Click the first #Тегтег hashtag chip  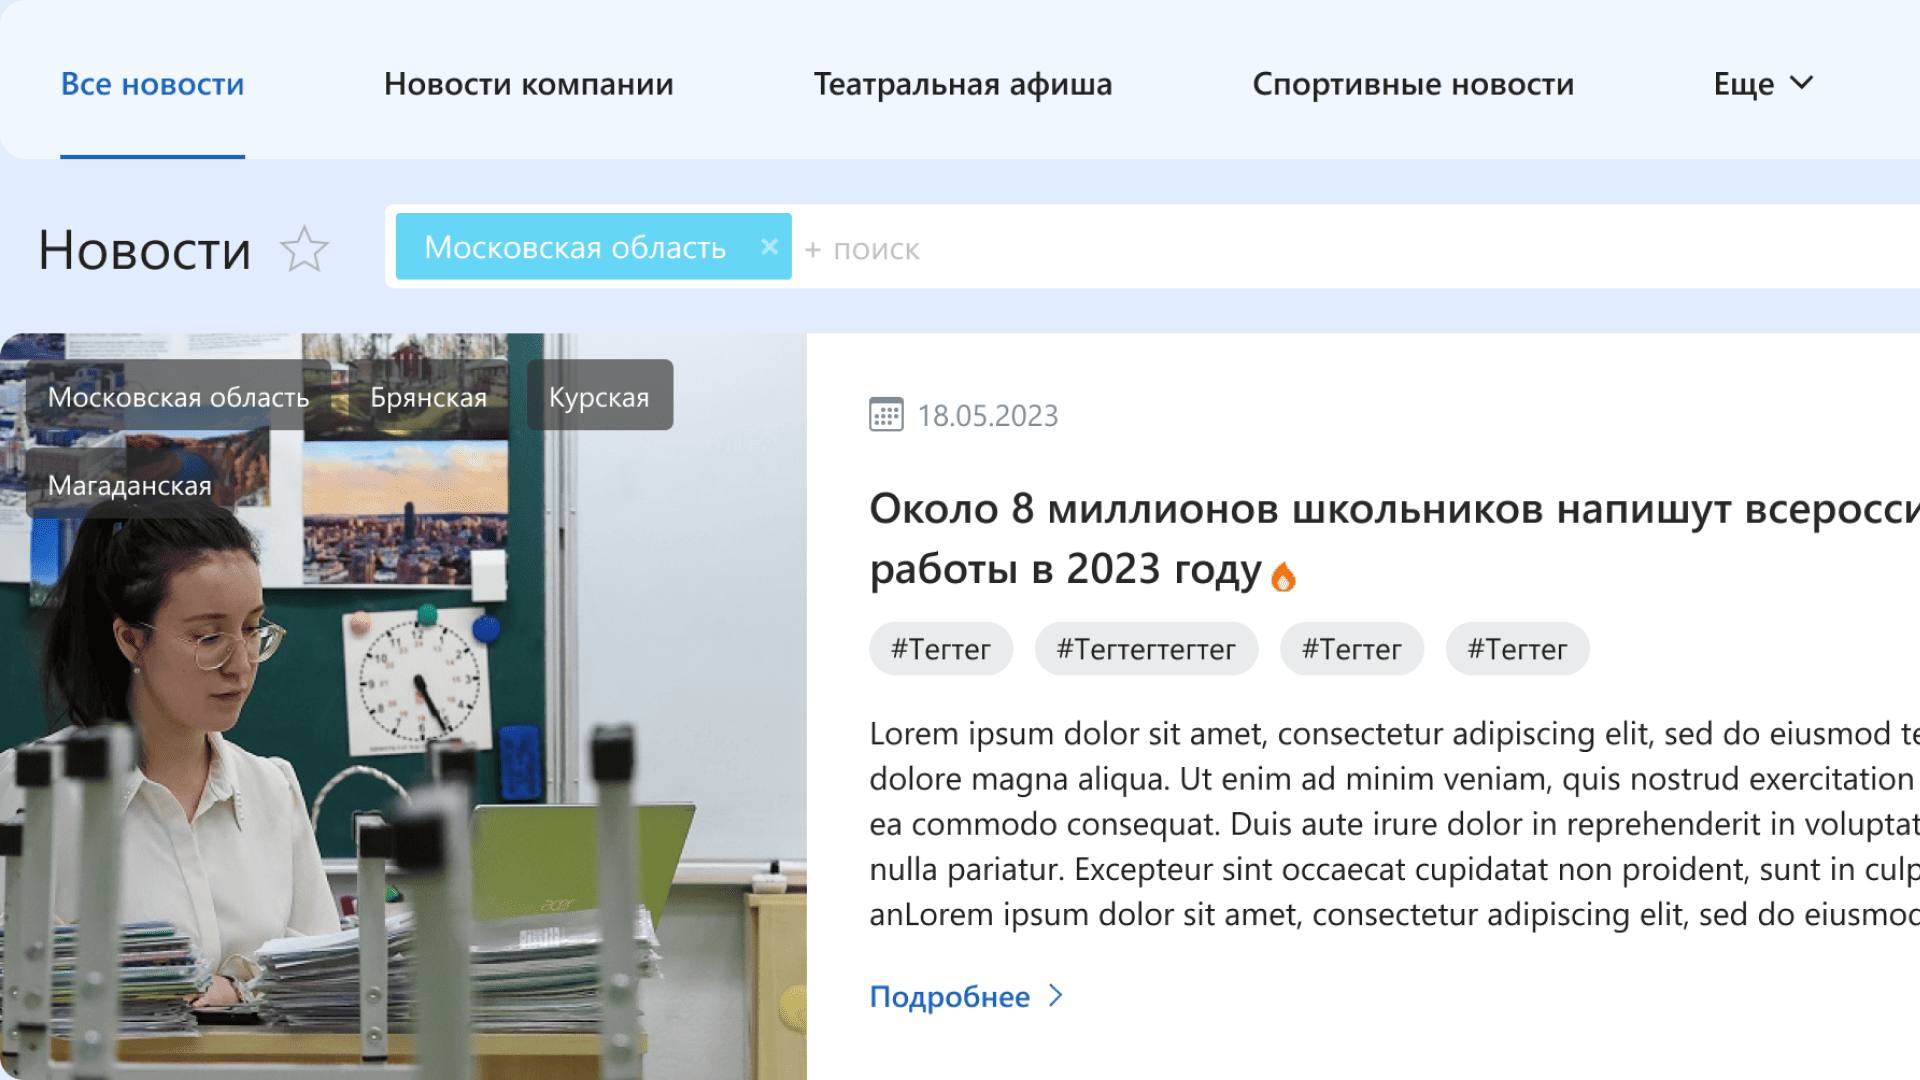[x=940, y=649]
